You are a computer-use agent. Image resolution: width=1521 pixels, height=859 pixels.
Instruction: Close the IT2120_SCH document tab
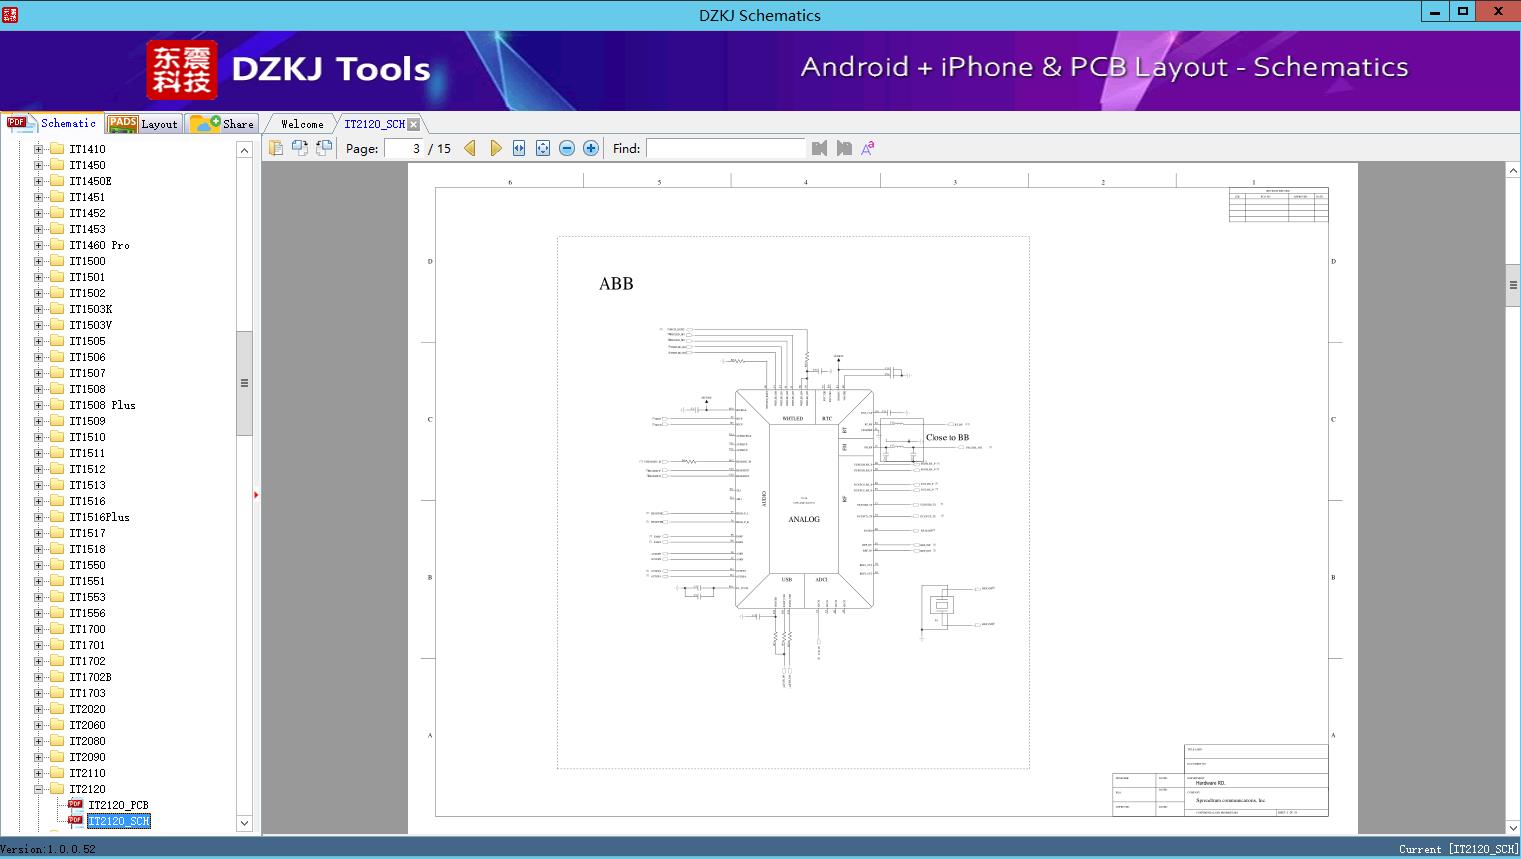[x=414, y=124]
